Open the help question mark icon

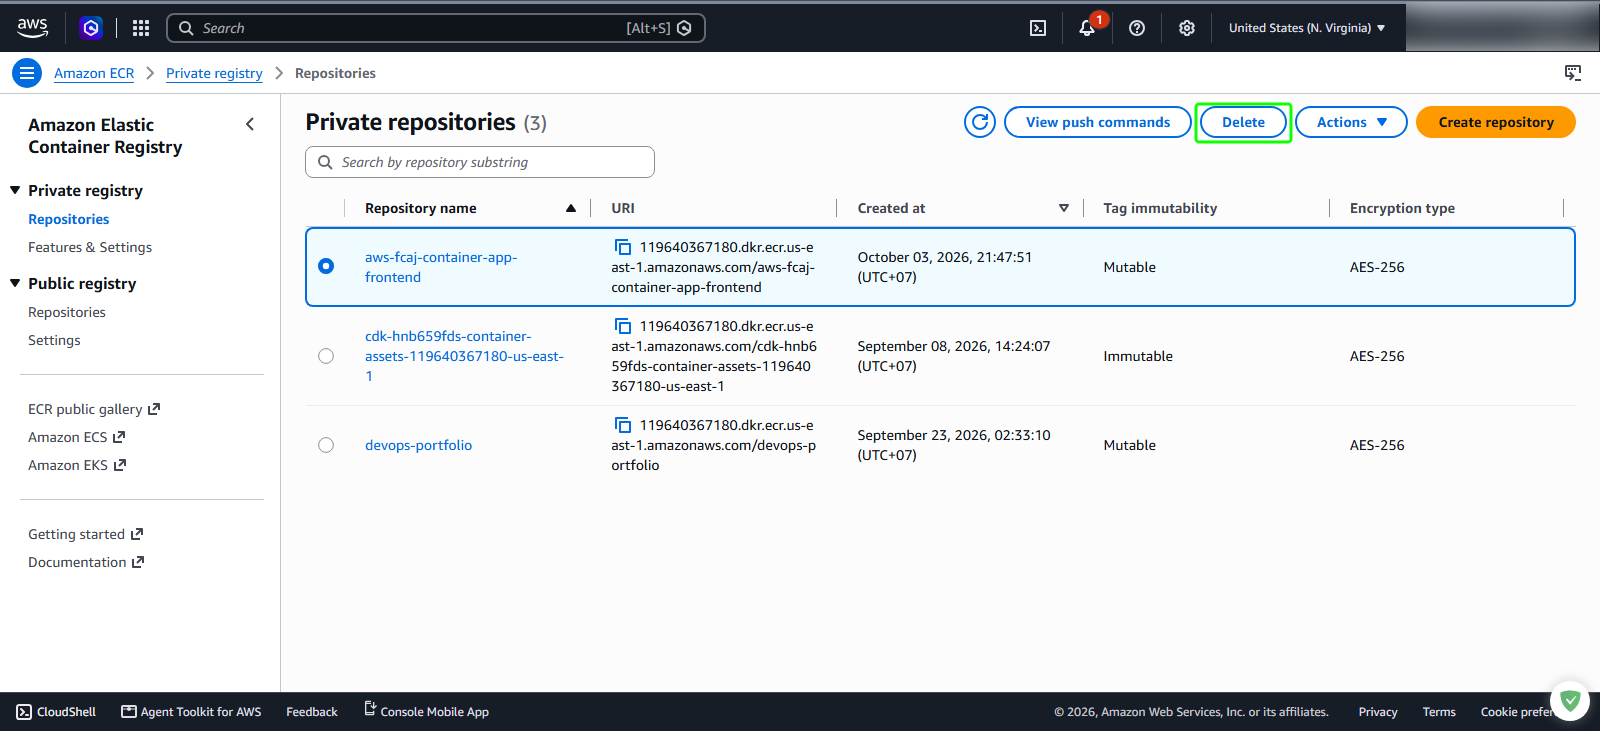pos(1137,28)
